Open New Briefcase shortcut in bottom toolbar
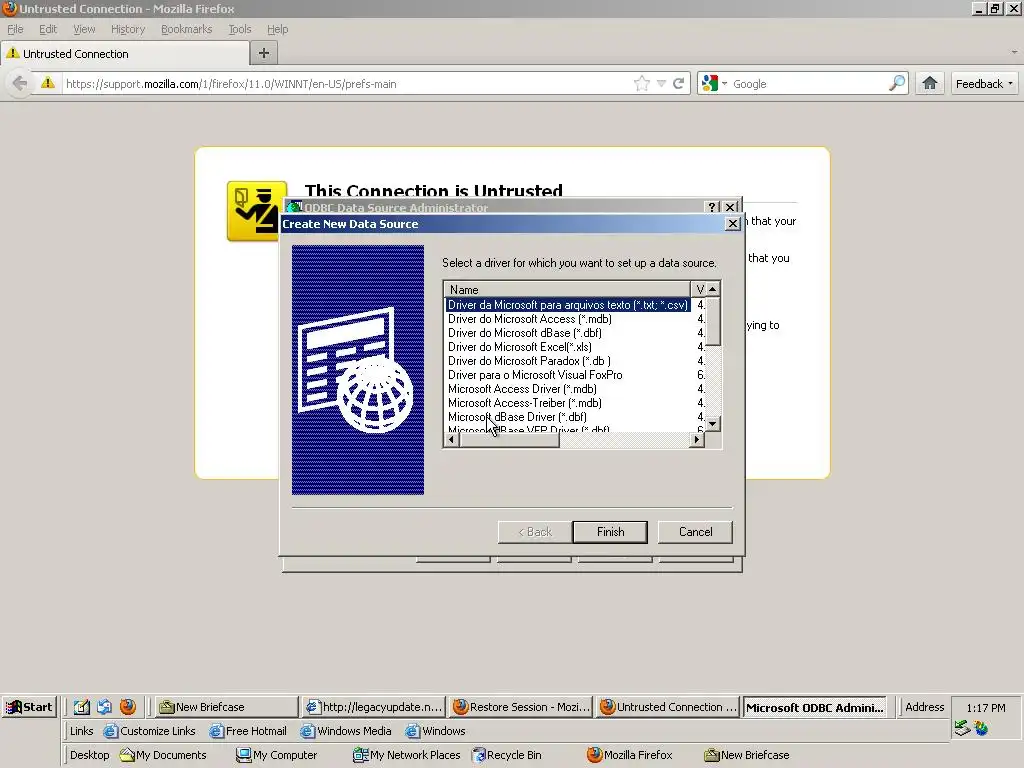 pos(746,755)
